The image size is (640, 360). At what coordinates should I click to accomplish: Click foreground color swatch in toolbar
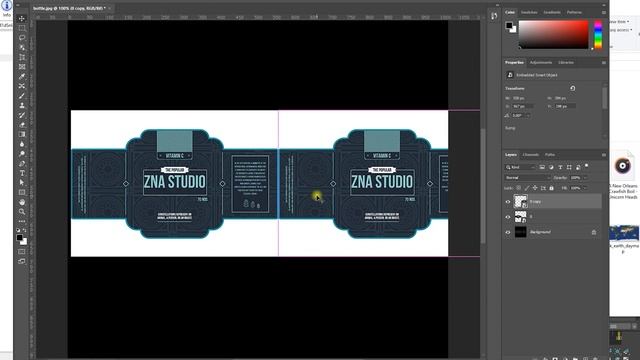click(19, 237)
